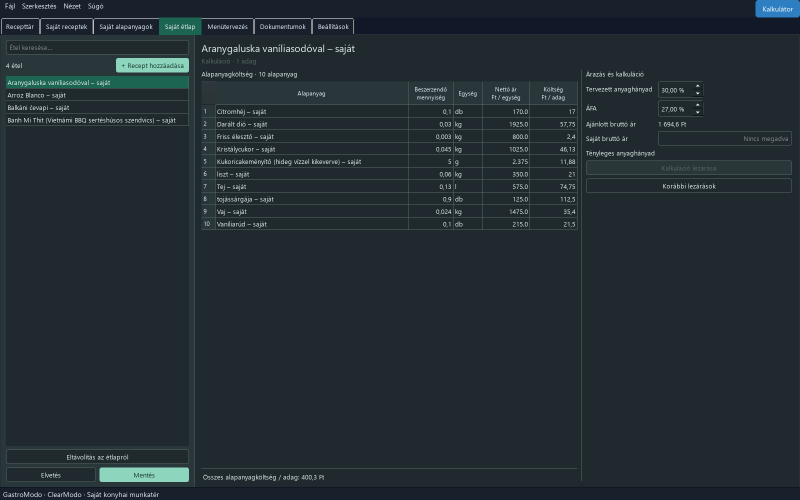This screenshot has height=500, width=800.
Task: Select Arroz Blanco – saját in list
Action: pyautogui.click(x=97, y=95)
